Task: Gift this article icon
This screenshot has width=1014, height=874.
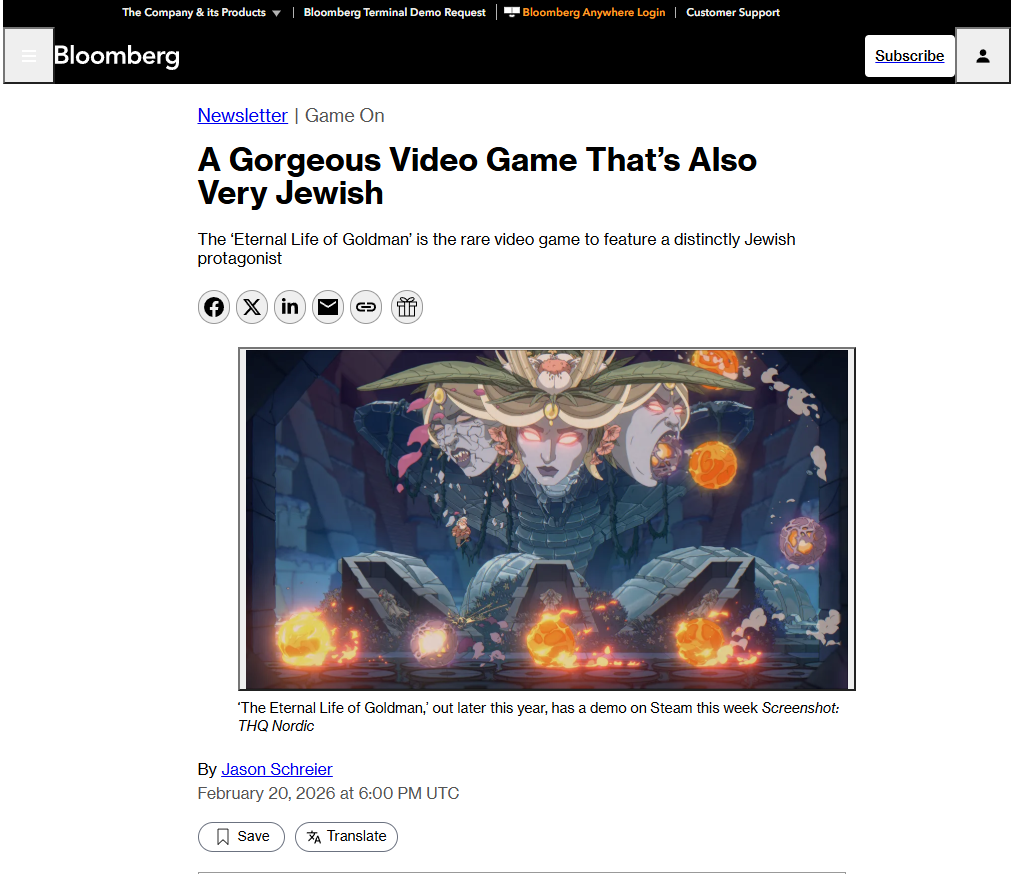Action: (x=407, y=307)
